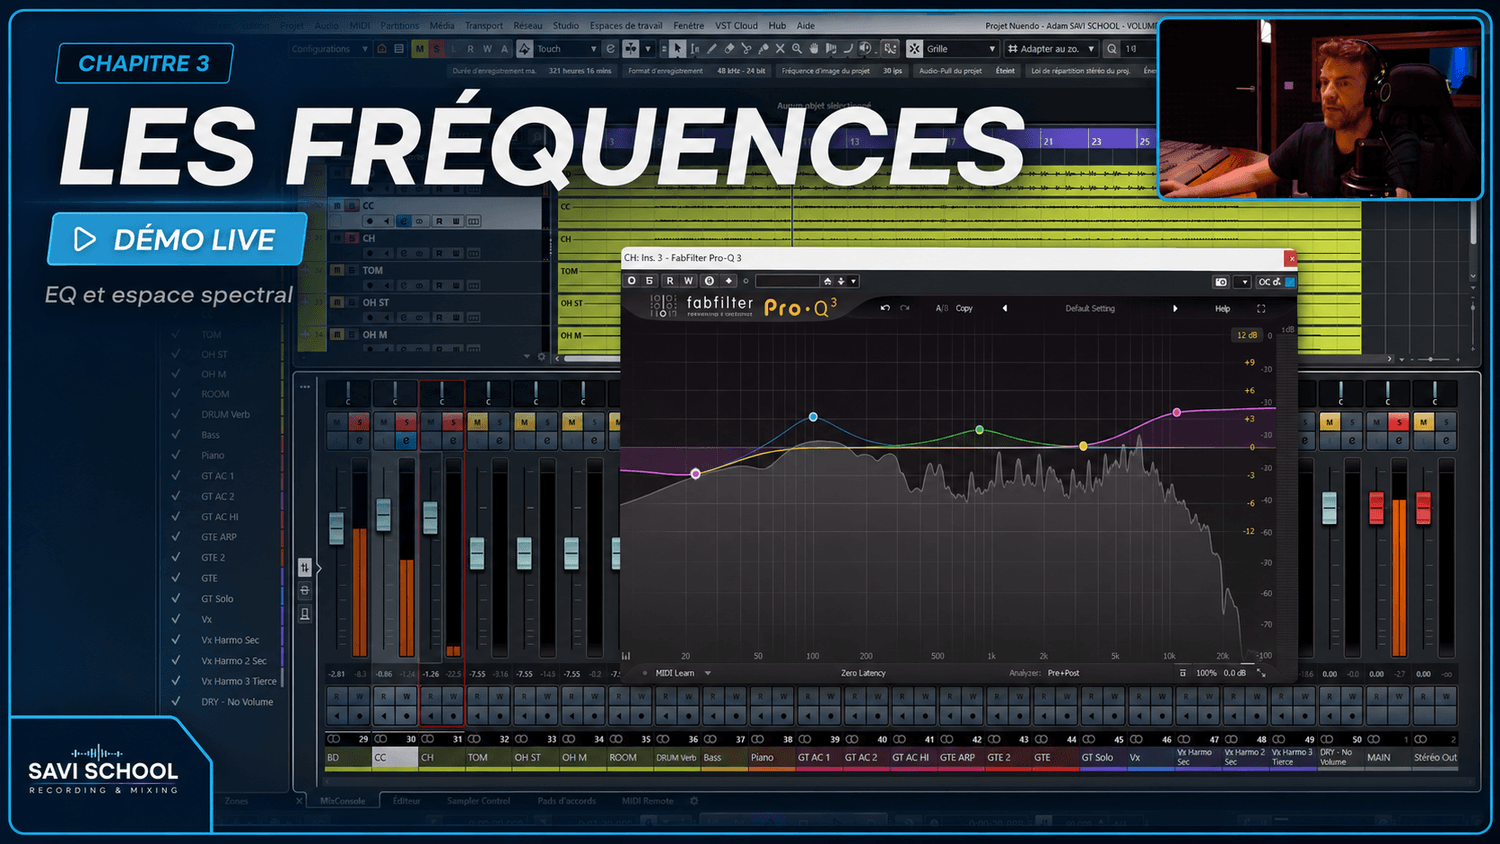Select the GT Solo channel name strip

(x=1101, y=758)
